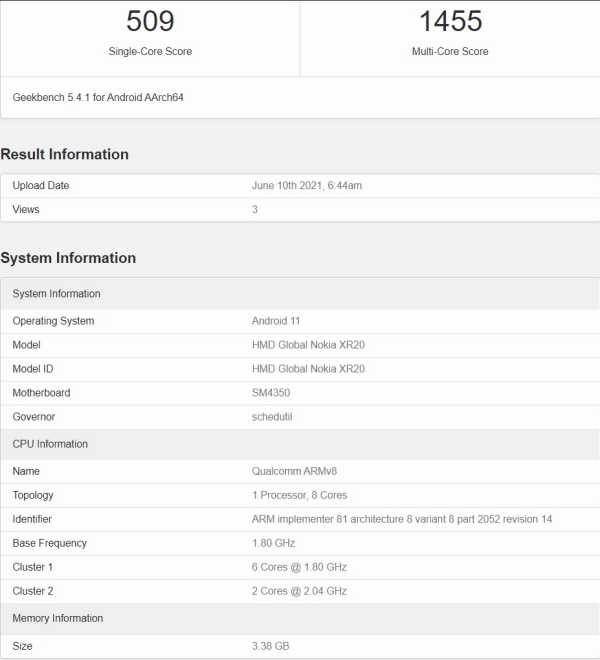Click the '2 Cores @ 2.04 GHz' value

(299, 591)
